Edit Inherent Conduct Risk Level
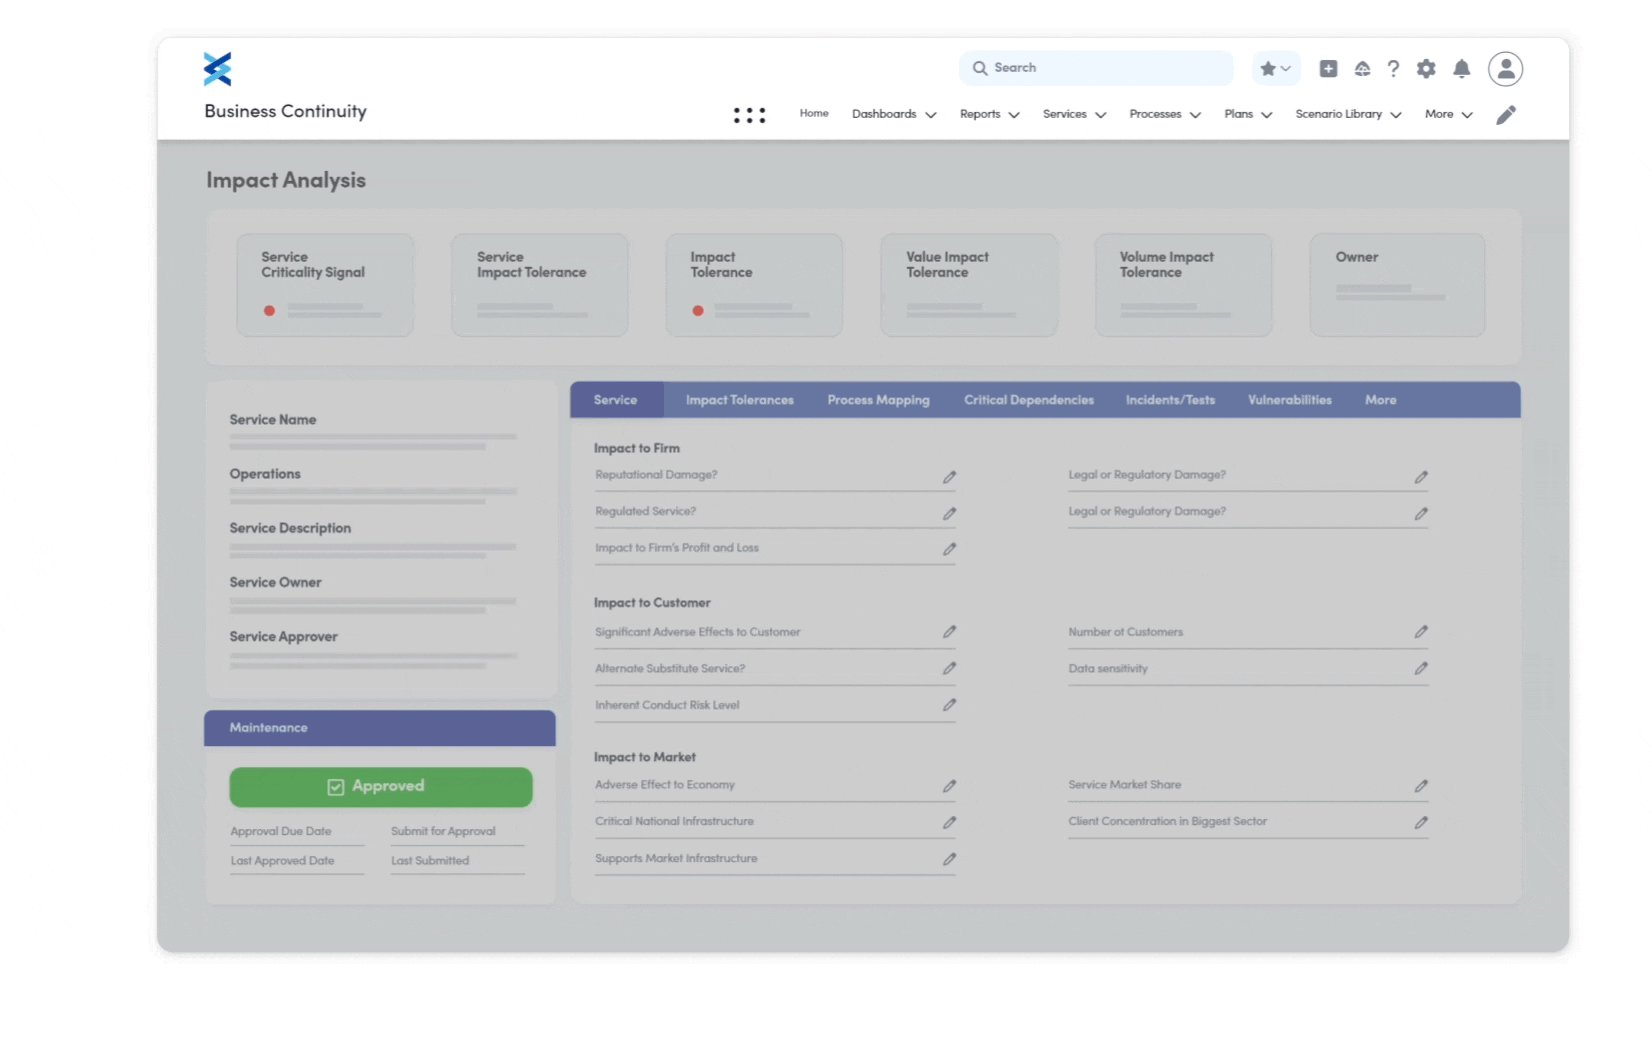Image resolution: width=1652 pixels, height=1041 pixels. [949, 705]
